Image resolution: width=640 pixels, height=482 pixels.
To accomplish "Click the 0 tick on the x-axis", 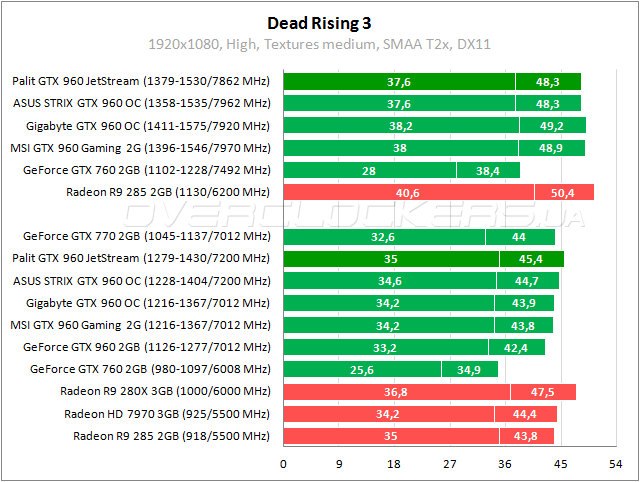I will coord(284,464).
